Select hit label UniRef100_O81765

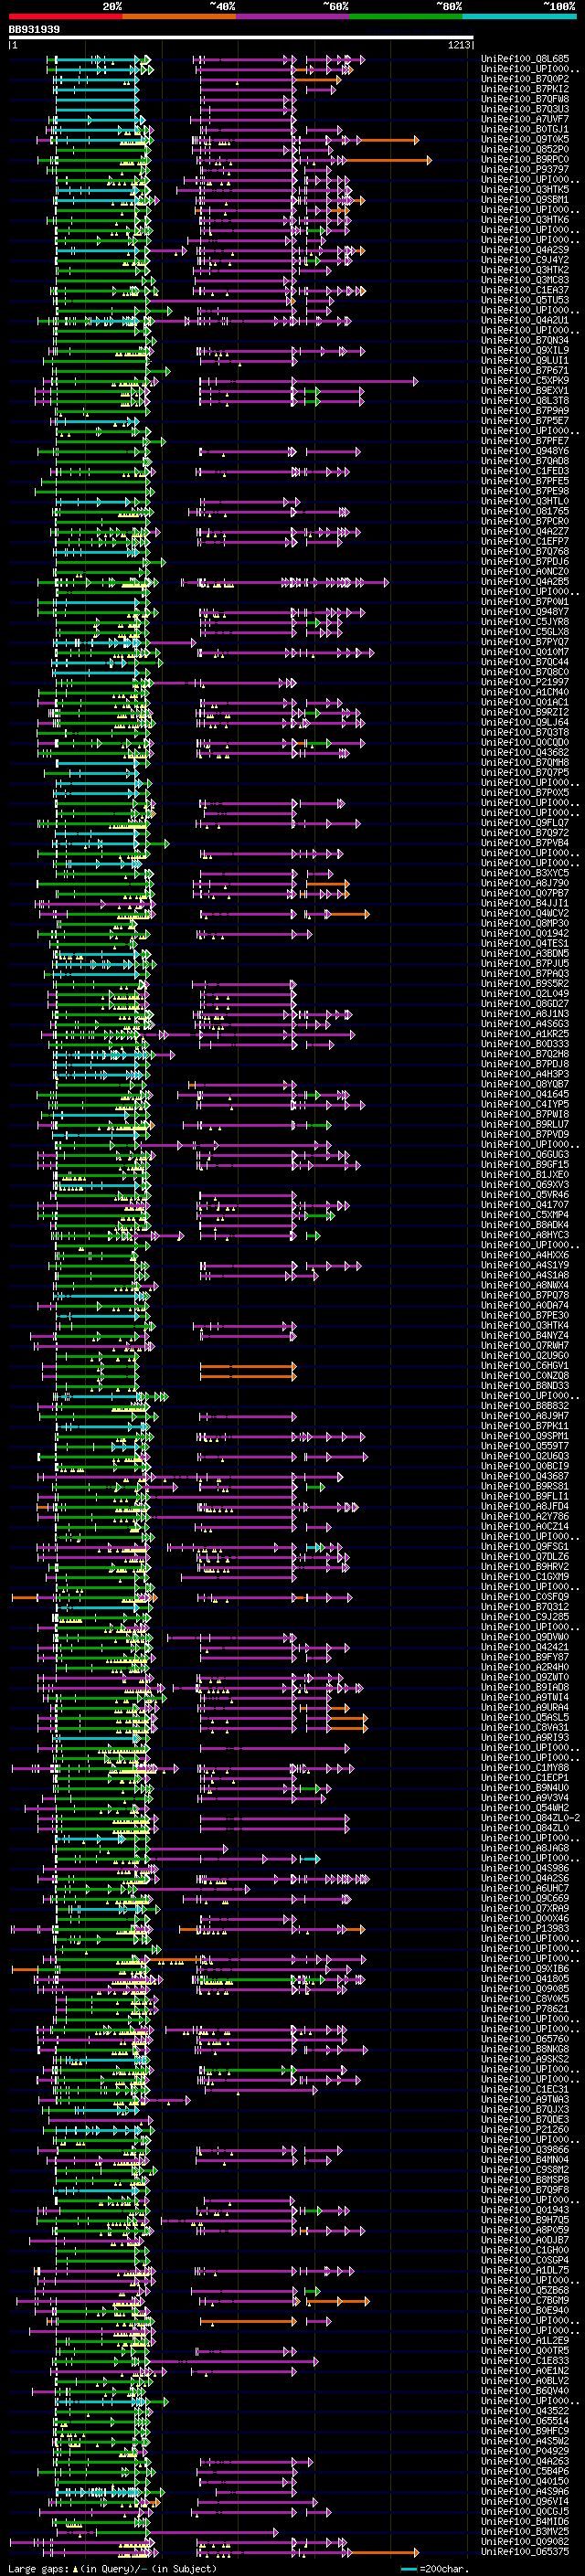pyautogui.click(x=525, y=511)
